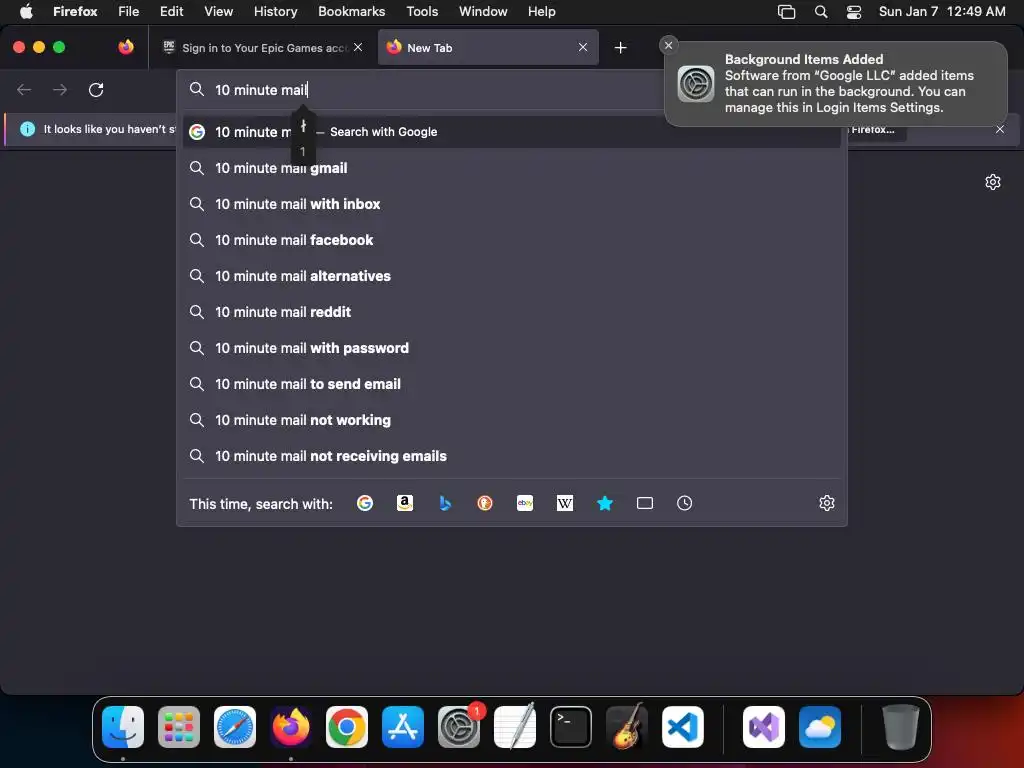This screenshot has width=1024, height=768.
Task: Select suggestion '10 minute mail to send email'
Action: [511, 384]
